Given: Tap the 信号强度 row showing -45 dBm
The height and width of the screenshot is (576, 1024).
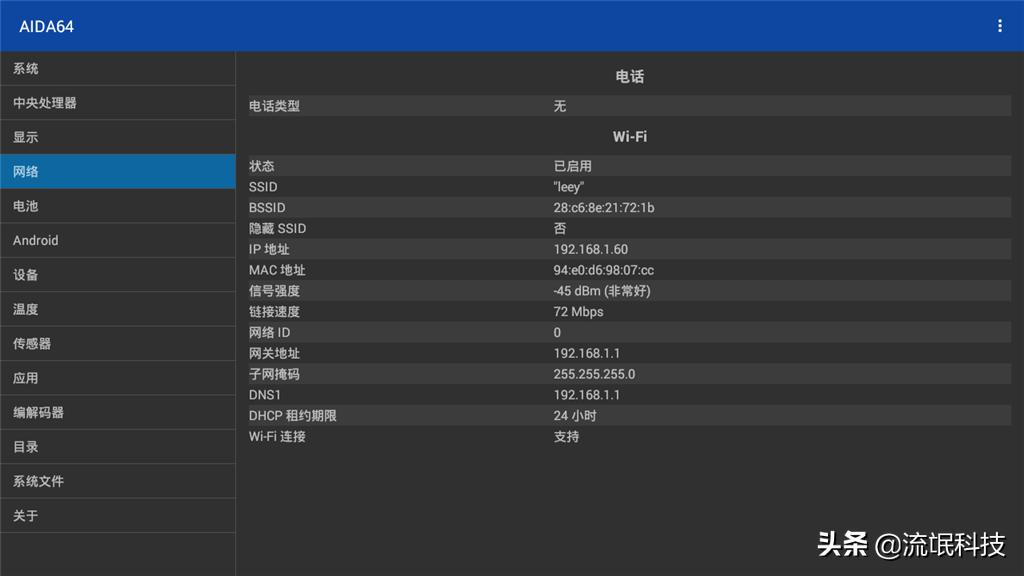Looking at the screenshot, I should coord(630,291).
